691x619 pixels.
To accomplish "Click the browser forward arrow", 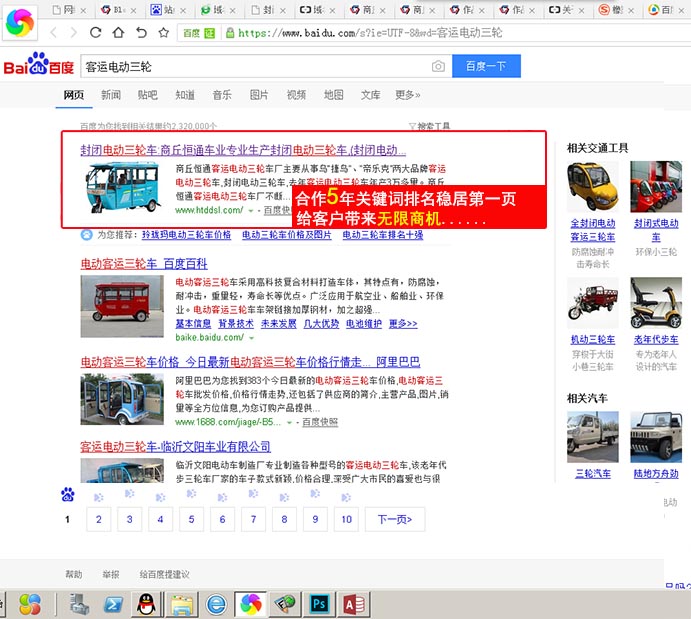I will click(74, 33).
